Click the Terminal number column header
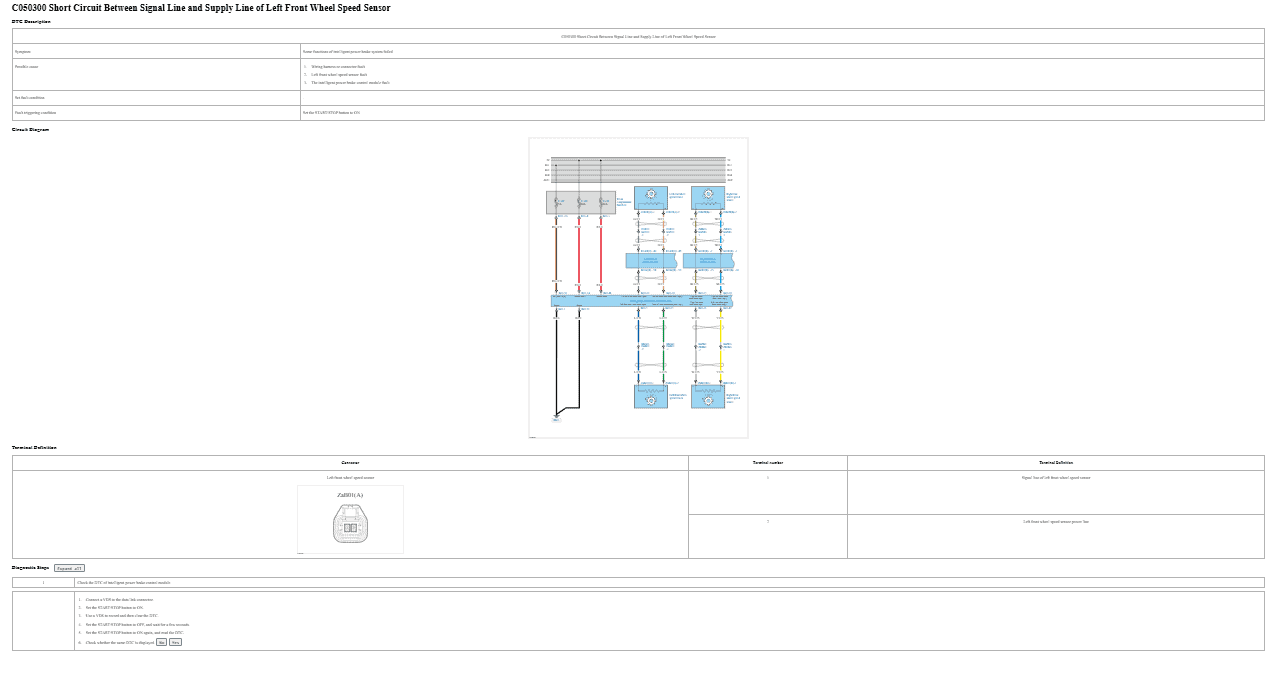The width and height of the screenshot is (1273, 695). (x=767, y=463)
